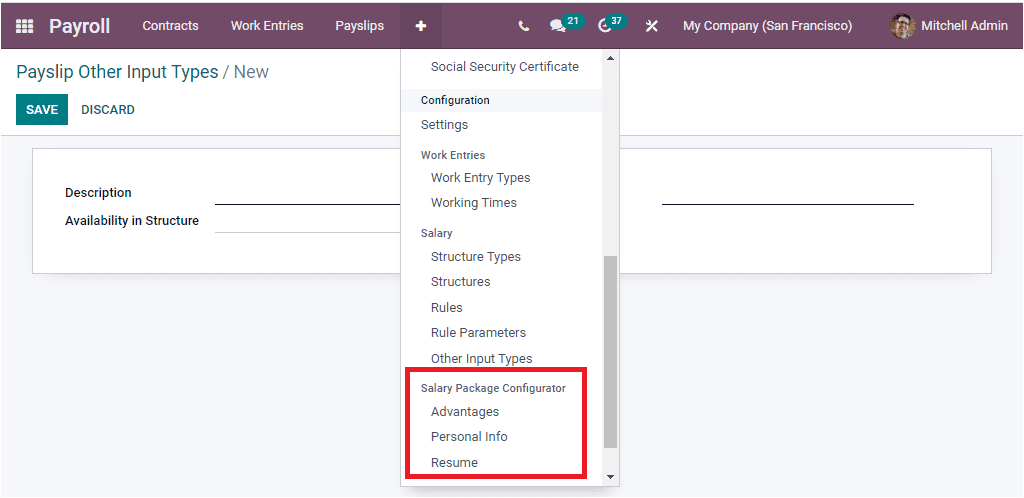Click the dropdown scrollbar up arrow
Screen dimensions: 1024x498
[x=611, y=58]
